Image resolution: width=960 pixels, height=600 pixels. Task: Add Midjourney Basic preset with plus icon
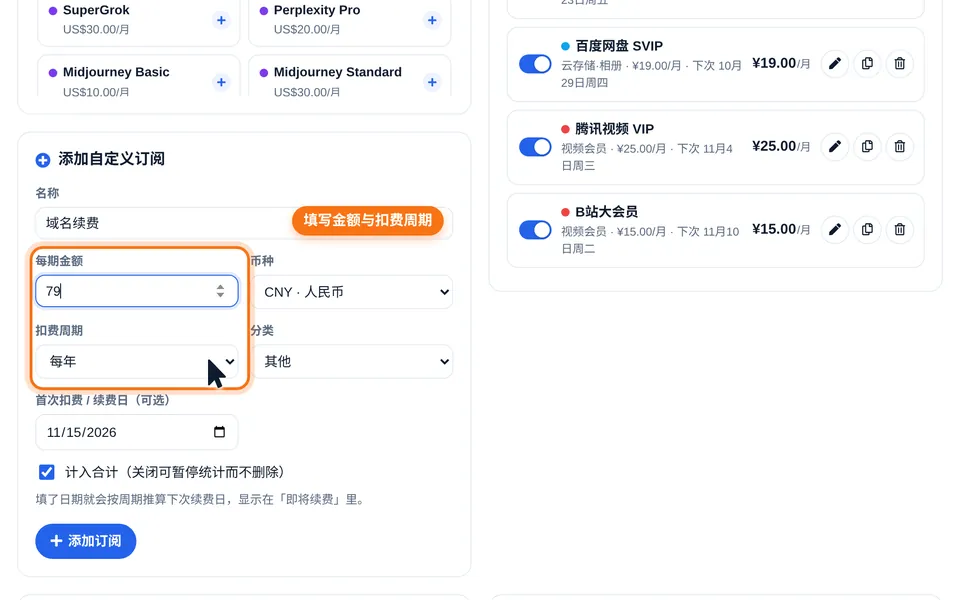221,82
